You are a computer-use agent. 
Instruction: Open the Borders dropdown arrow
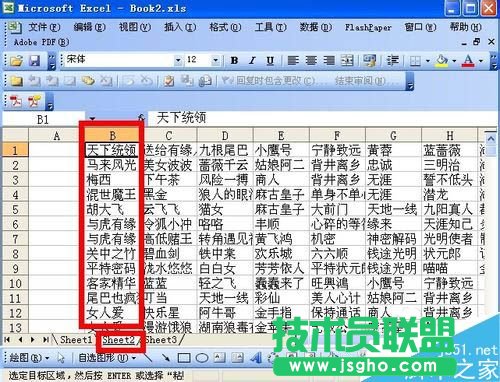pos(428,61)
